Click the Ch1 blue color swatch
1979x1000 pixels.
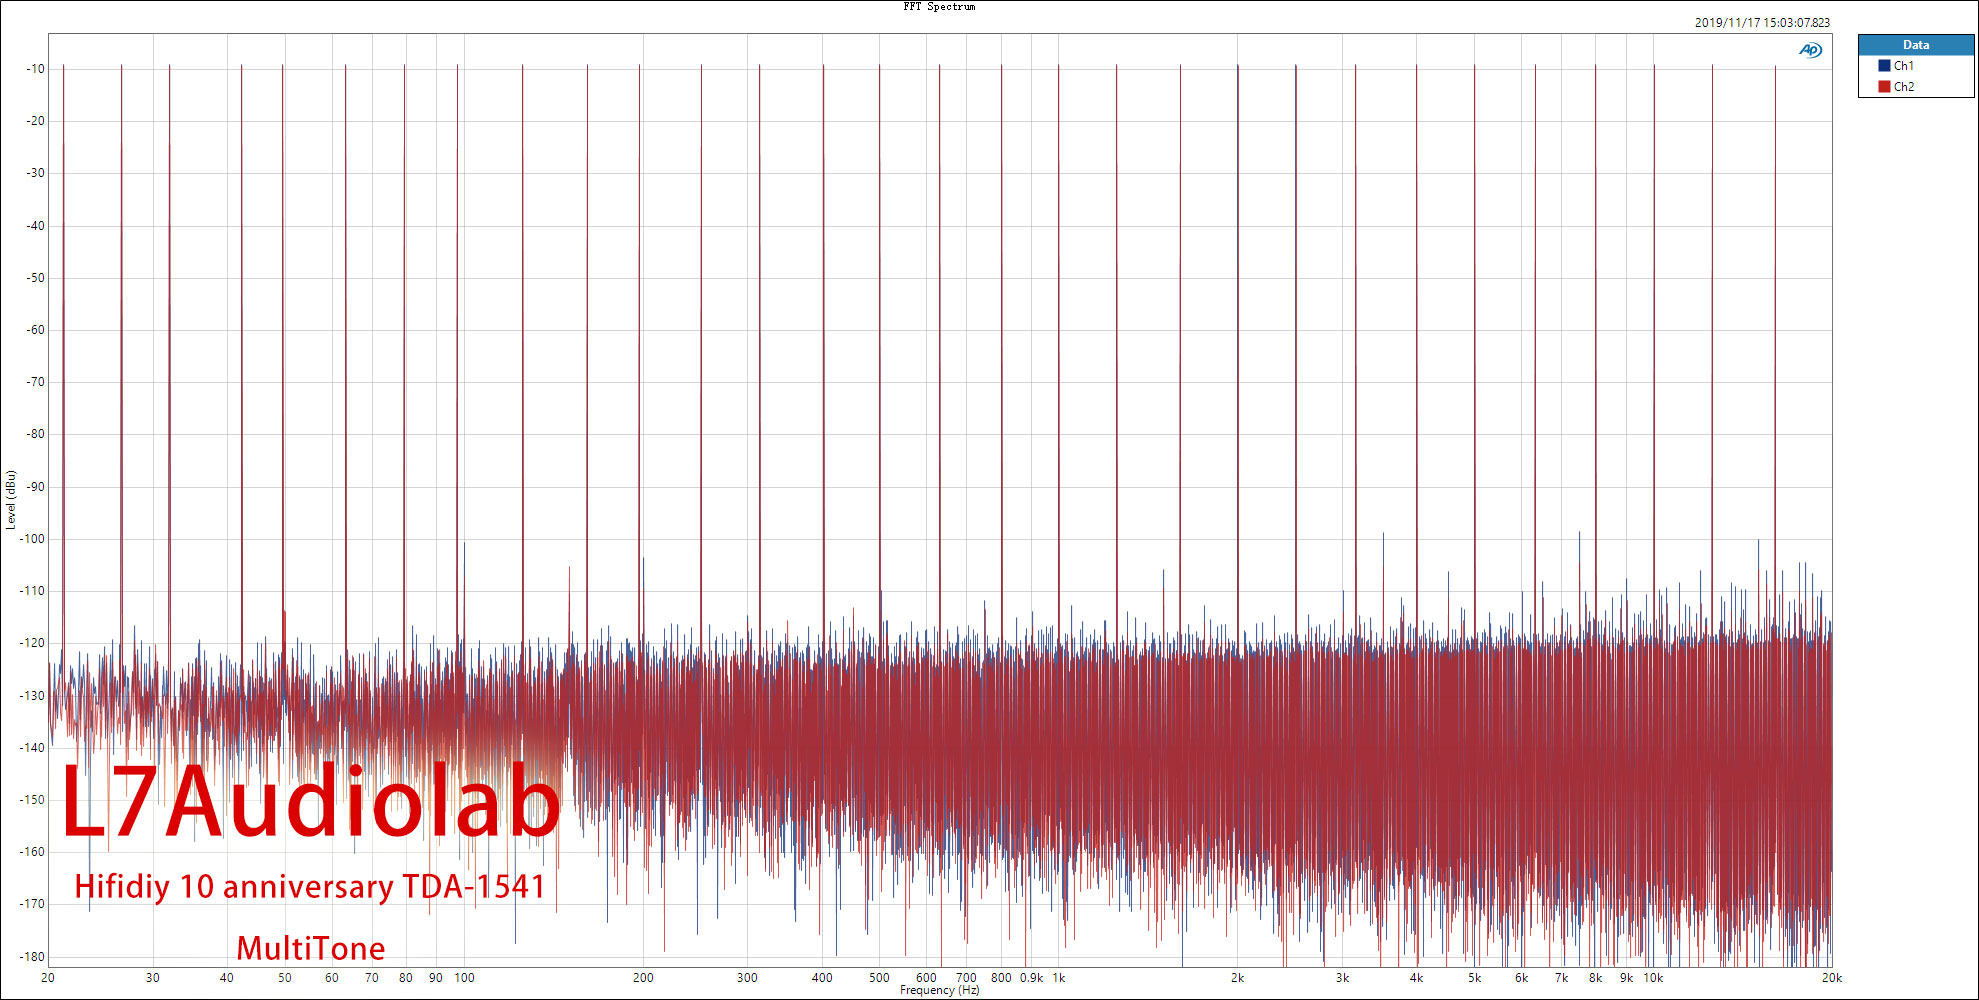1884,66
